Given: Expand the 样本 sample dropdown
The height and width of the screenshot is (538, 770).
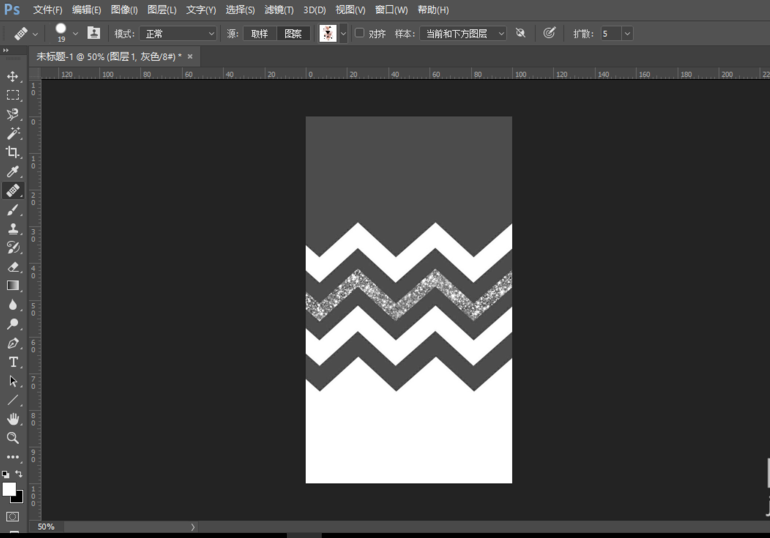Looking at the screenshot, I should coord(464,33).
